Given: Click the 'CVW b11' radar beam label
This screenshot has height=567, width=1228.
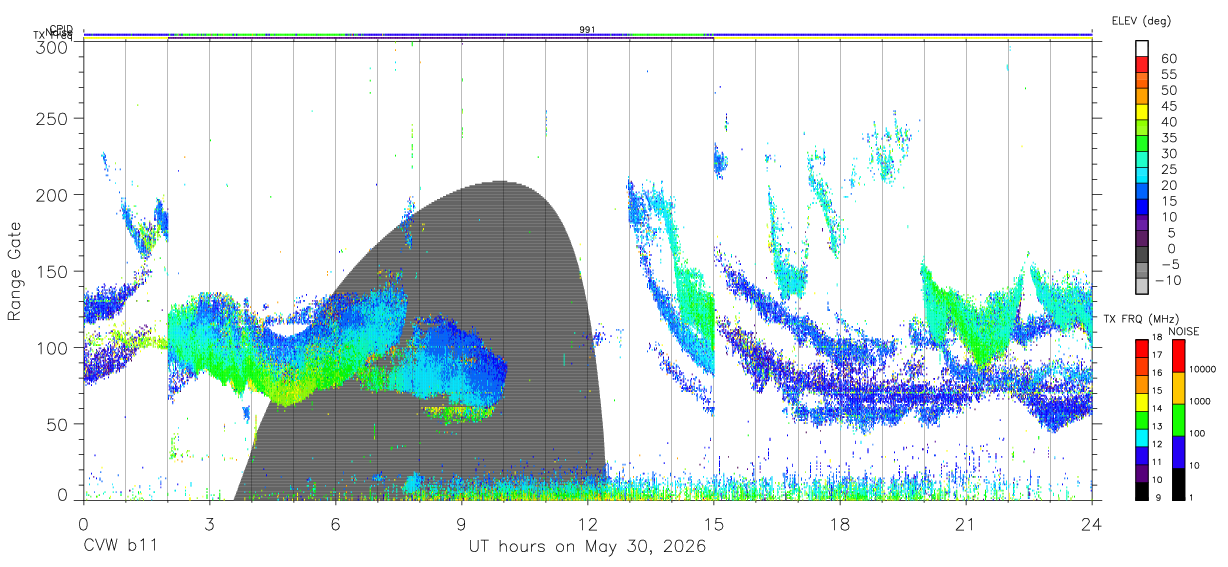Looking at the screenshot, I should [119, 547].
